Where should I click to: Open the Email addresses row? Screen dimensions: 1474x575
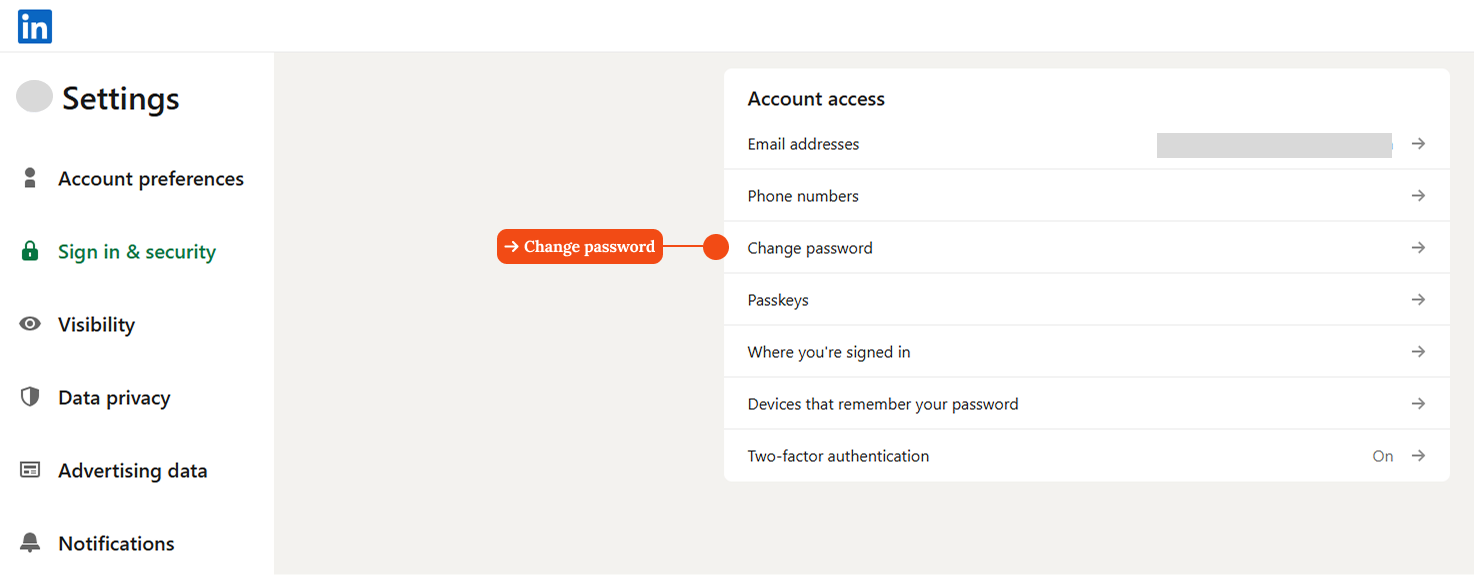(1086, 144)
